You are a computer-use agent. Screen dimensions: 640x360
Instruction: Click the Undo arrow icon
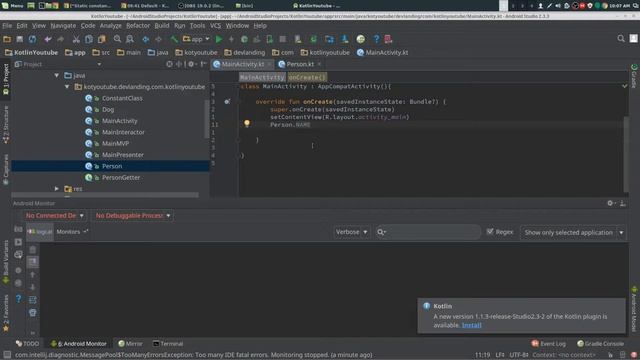(48, 39)
